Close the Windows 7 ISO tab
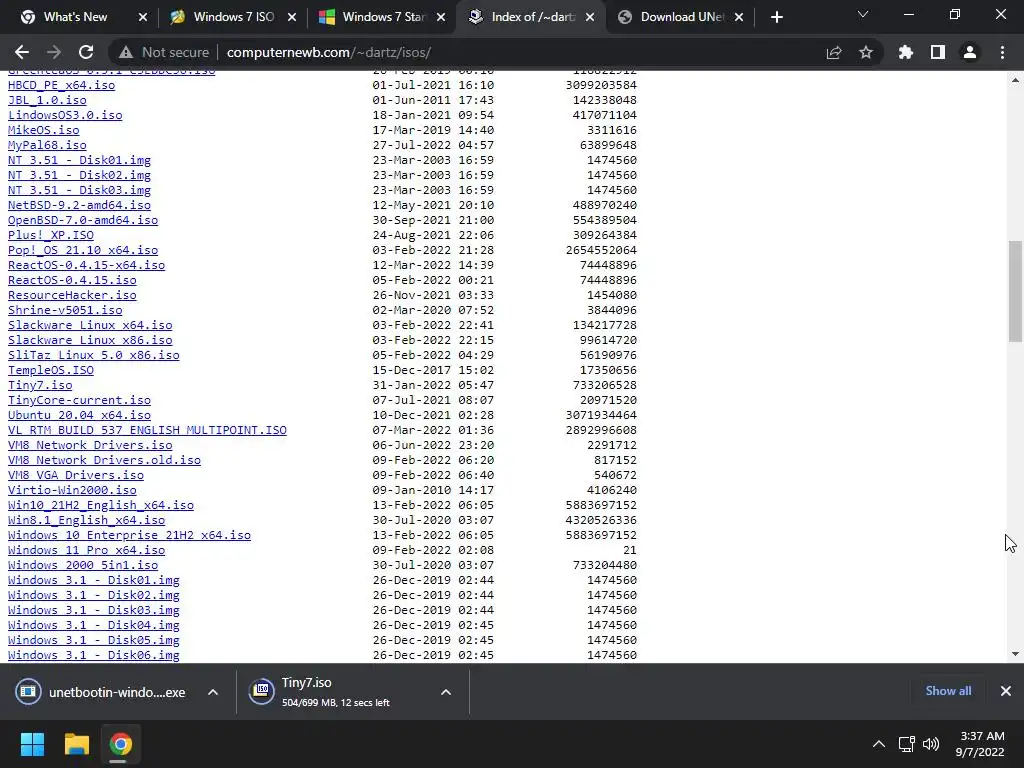Screen dimensions: 1024x768 (x=292, y=17)
